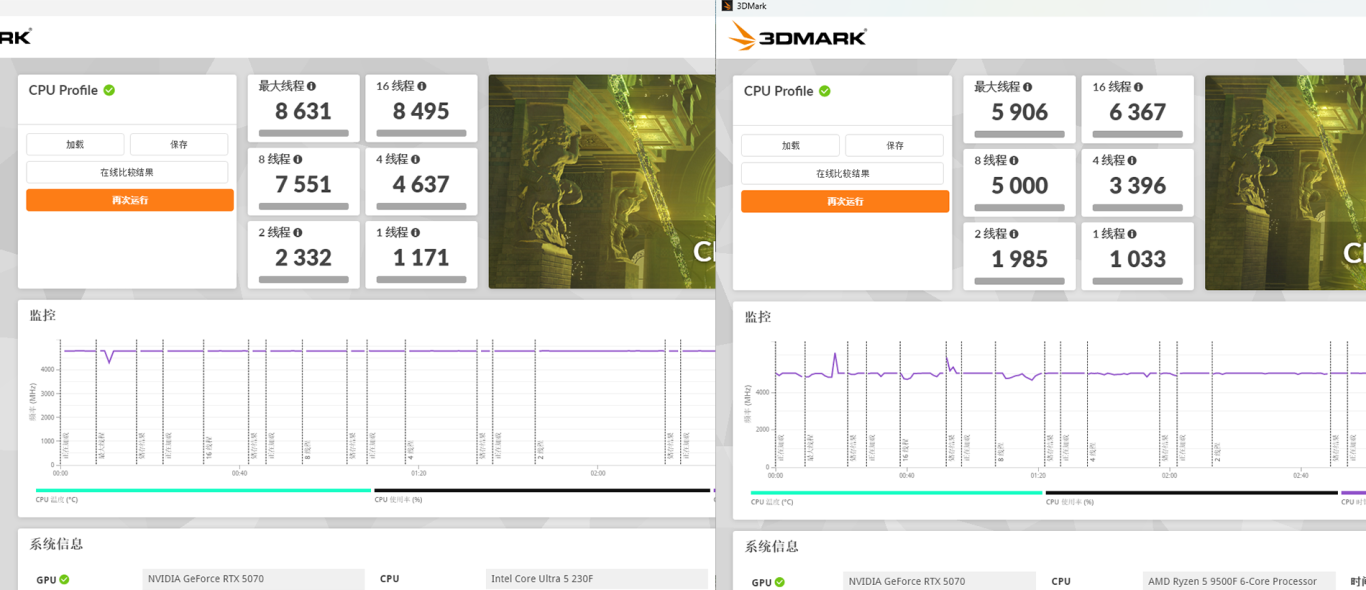Click GPU green check icon in AMD window

(x=780, y=582)
